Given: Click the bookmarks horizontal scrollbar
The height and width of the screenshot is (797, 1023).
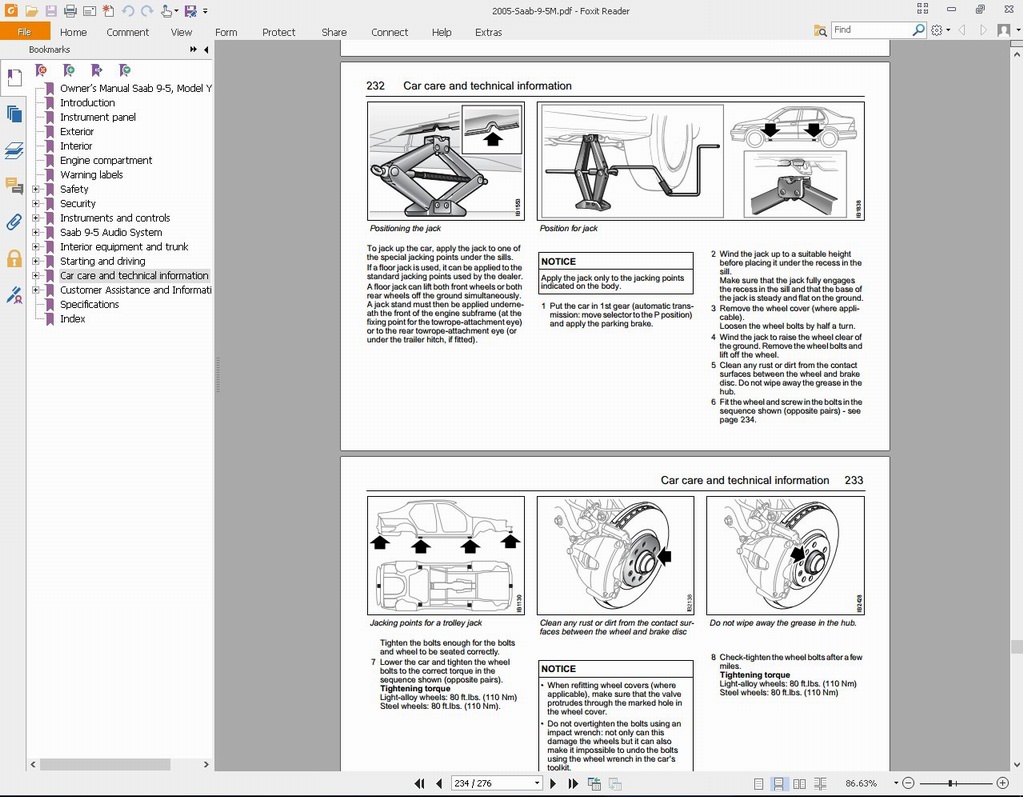Looking at the screenshot, I should [x=105, y=764].
